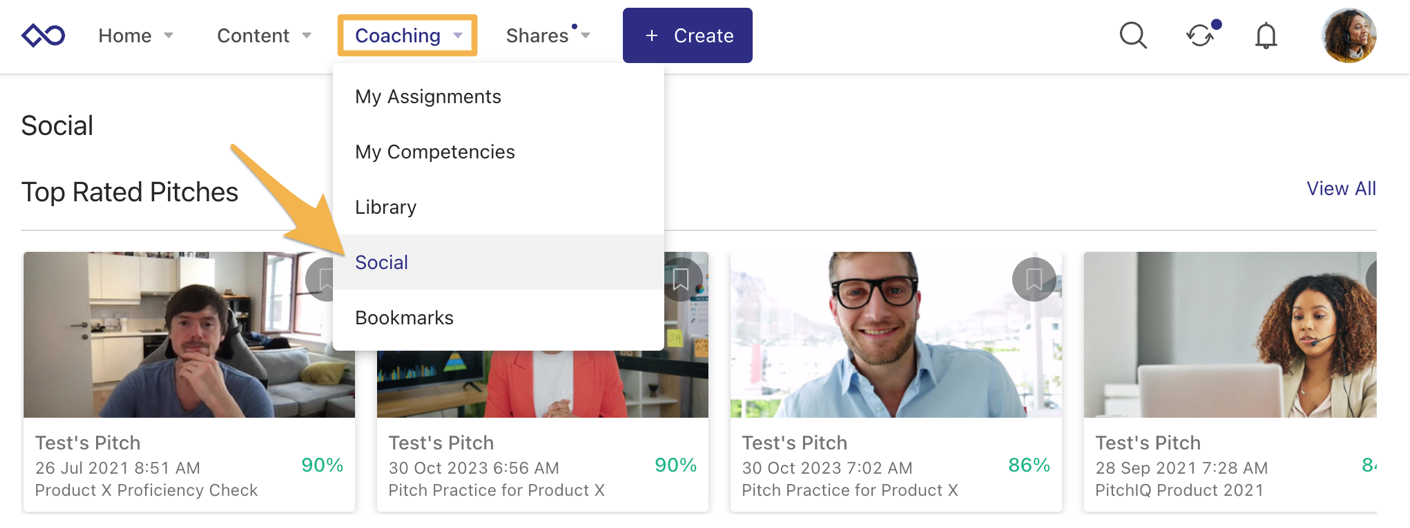This screenshot has height=528, width=1410.
Task: Expand the Home dropdown menu
Action: (136, 36)
